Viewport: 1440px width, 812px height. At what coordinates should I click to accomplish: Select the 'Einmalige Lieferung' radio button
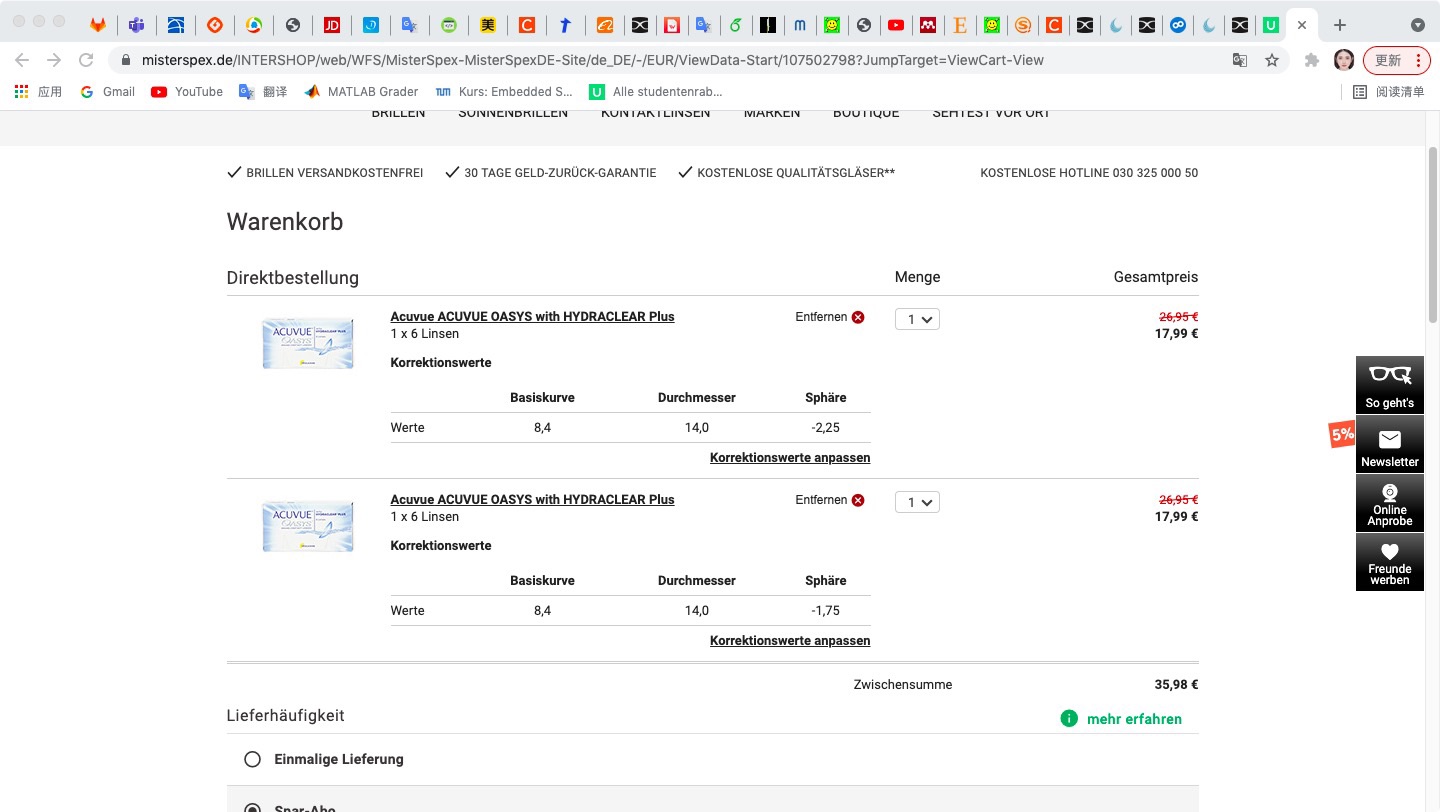[252, 759]
